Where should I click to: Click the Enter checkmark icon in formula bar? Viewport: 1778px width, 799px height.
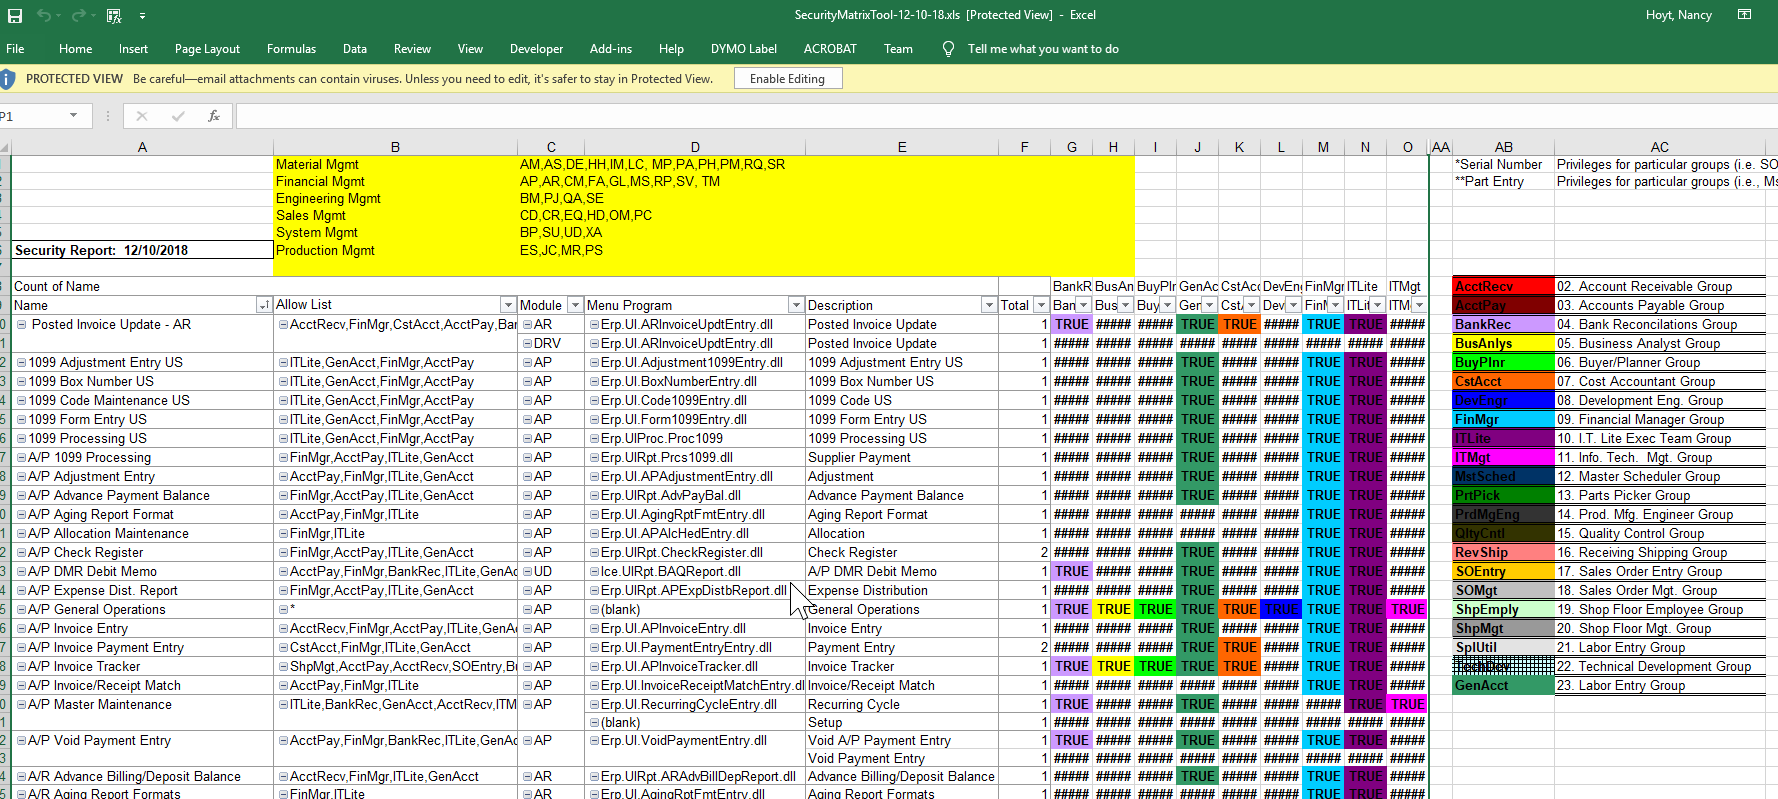[178, 116]
